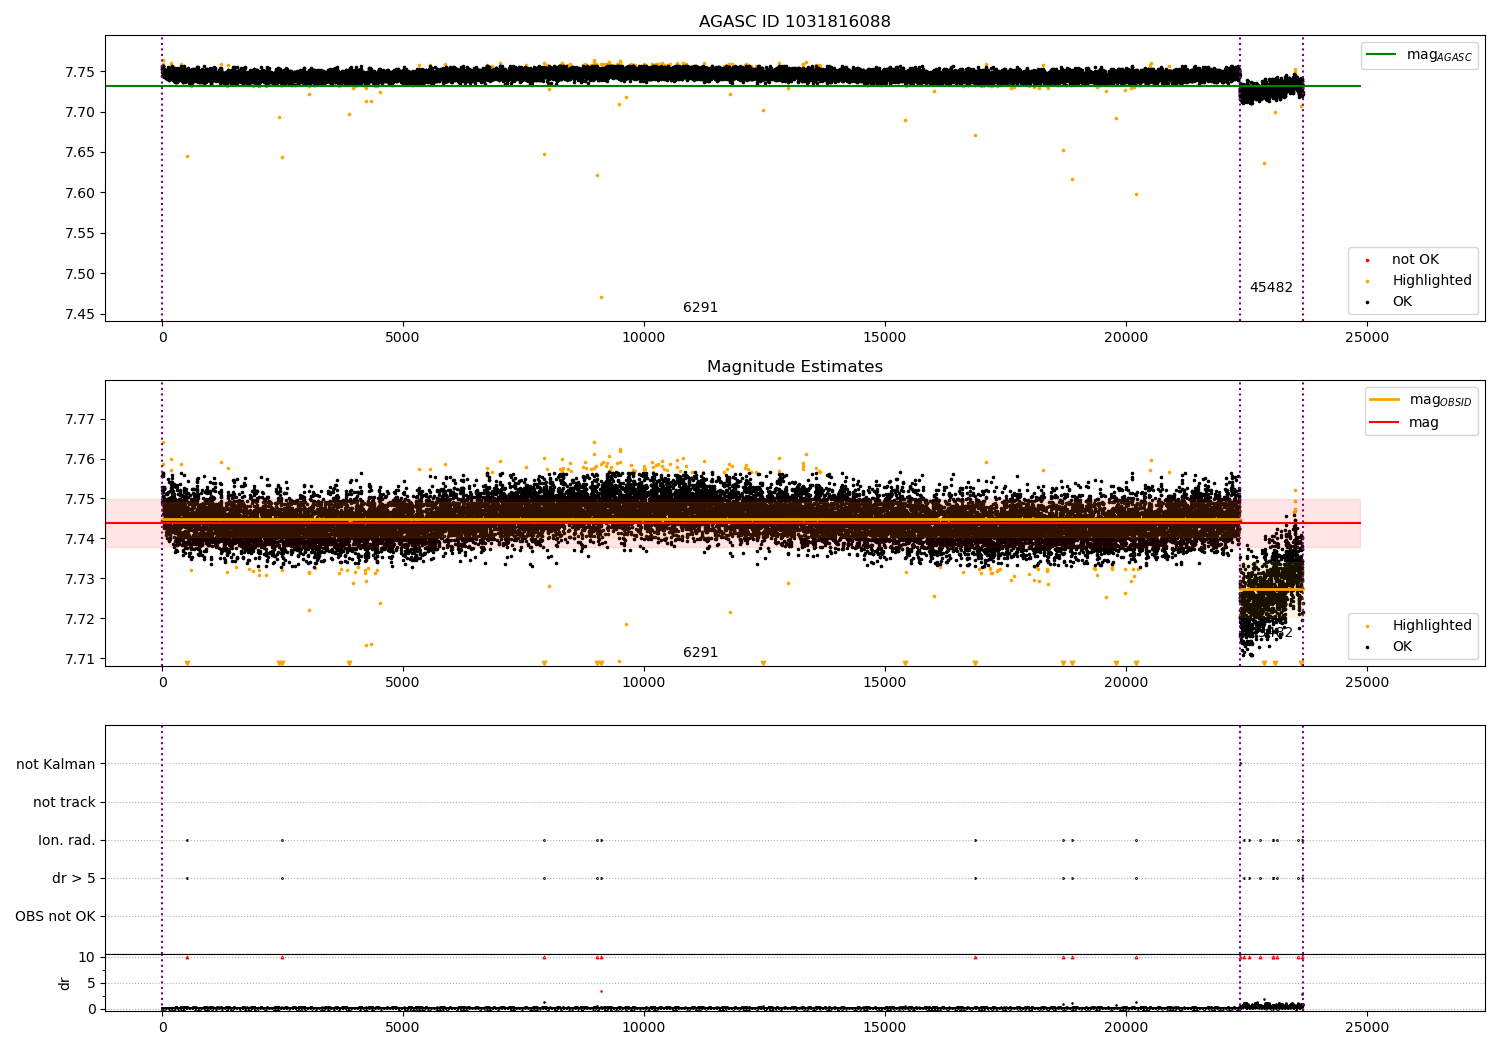Click the 'Ion. rad.' axis label
This screenshot has height=1050, width=1500.
click(x=67, y=841)
